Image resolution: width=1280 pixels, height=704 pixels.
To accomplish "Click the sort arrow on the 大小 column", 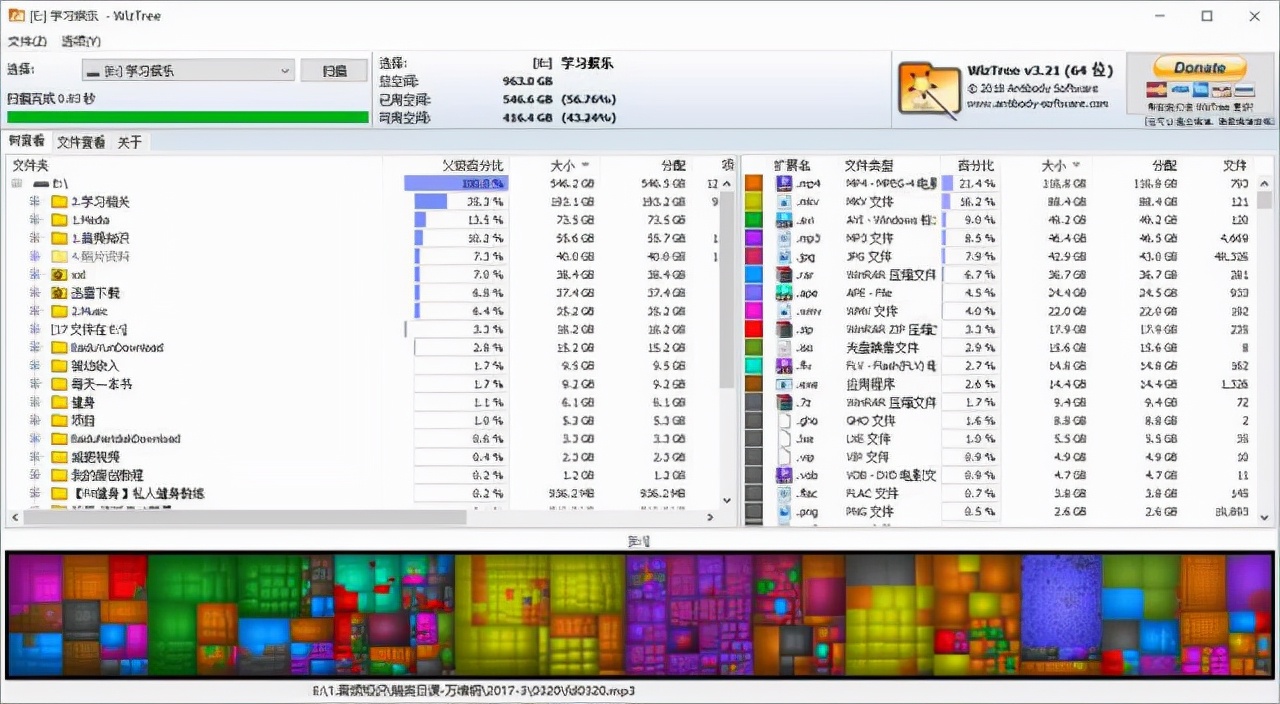I will 586,165.
